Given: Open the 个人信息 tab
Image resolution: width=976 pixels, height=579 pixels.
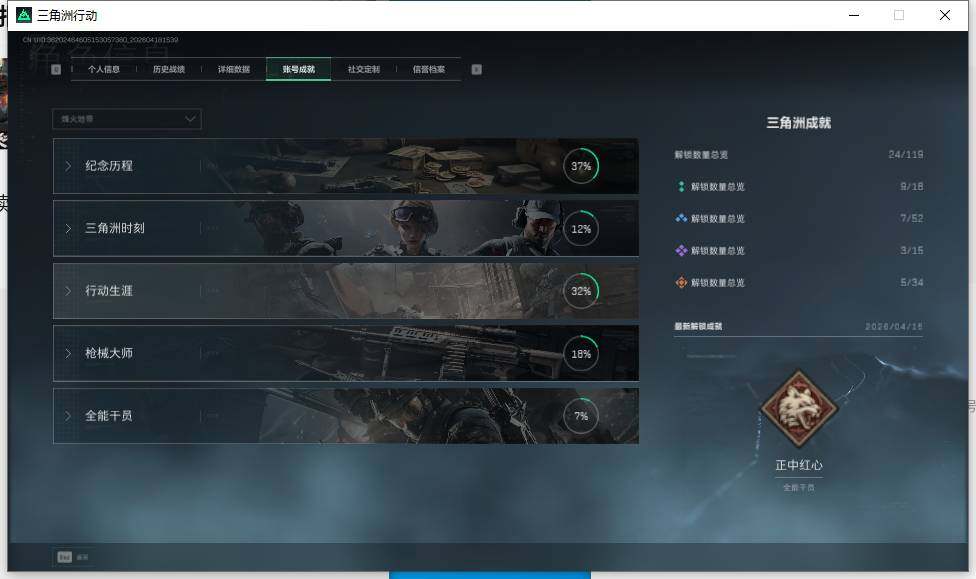Looking at the screenshot, I should (x=103, y=69).
